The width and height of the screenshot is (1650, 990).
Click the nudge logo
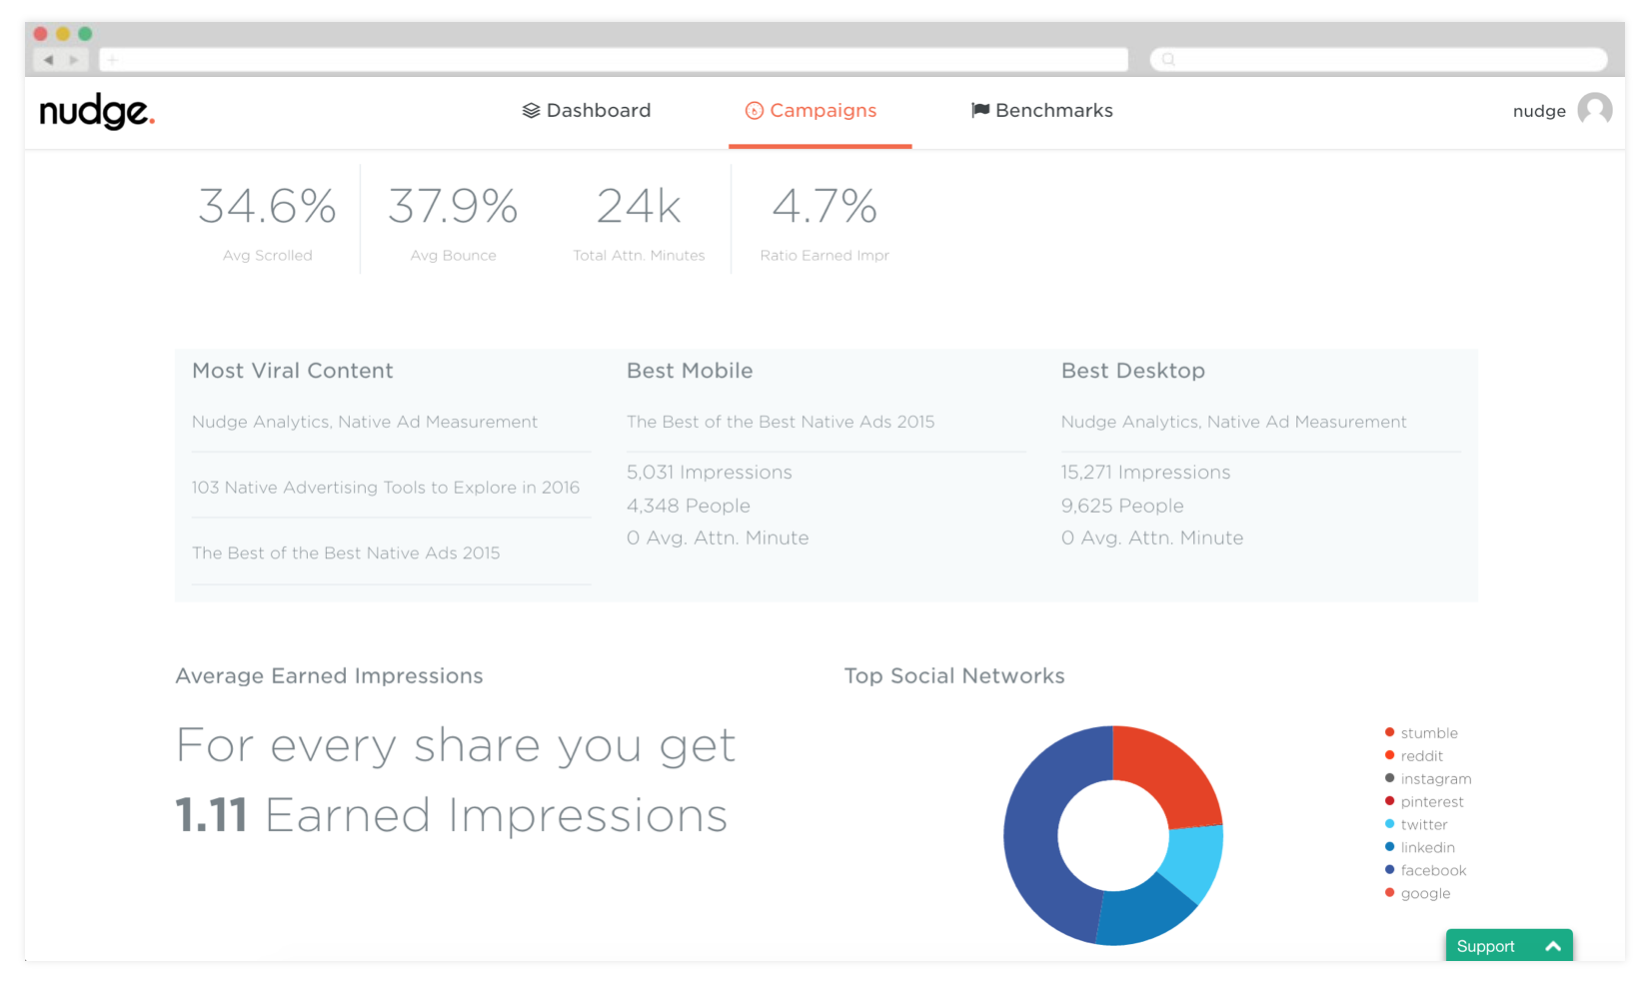[x=95, y=112]
